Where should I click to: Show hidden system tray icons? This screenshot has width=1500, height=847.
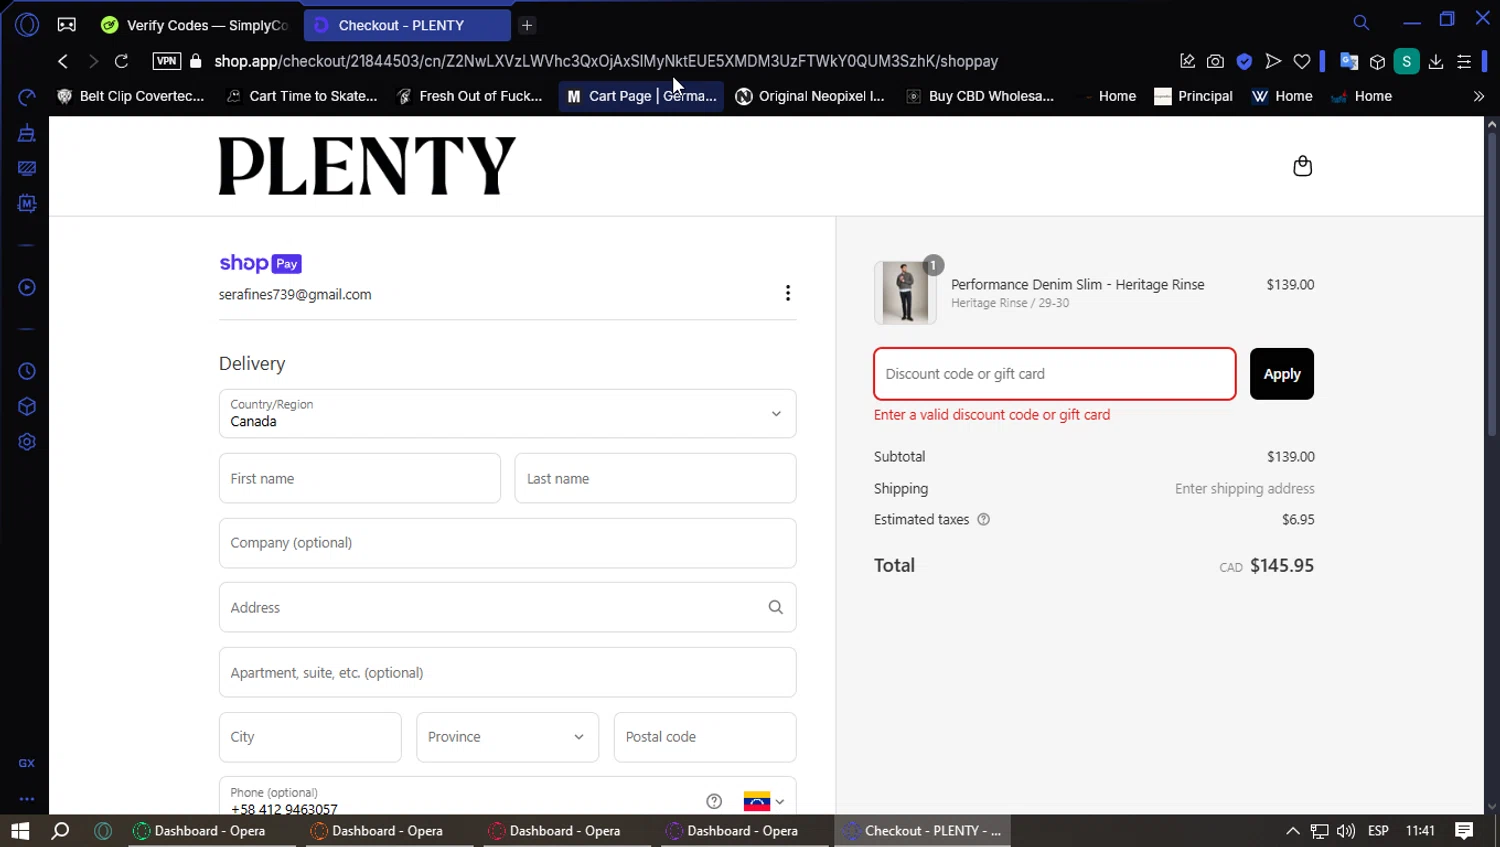tap(1292, 830)
